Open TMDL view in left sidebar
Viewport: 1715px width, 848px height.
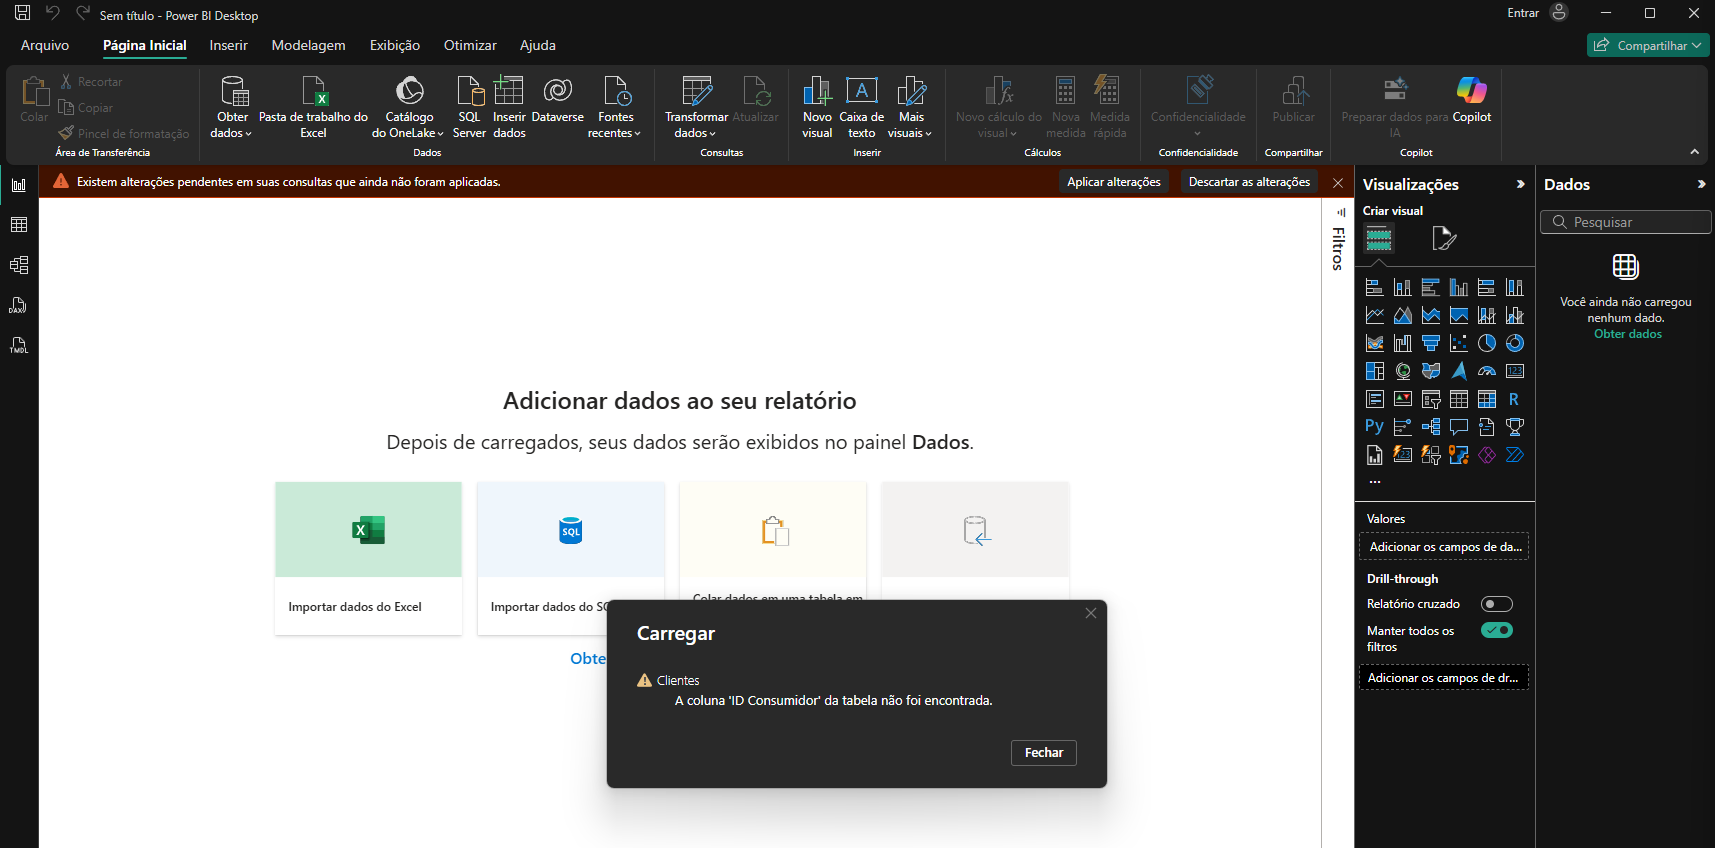(19, 345)
